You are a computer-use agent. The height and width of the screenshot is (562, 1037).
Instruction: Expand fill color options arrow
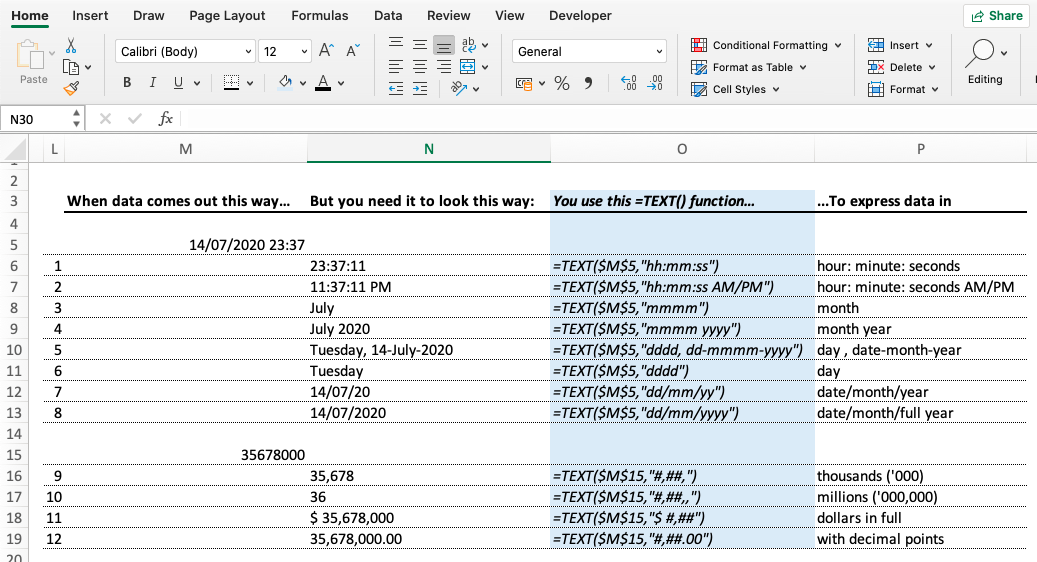pyautogui.click(x=303, y=83)
